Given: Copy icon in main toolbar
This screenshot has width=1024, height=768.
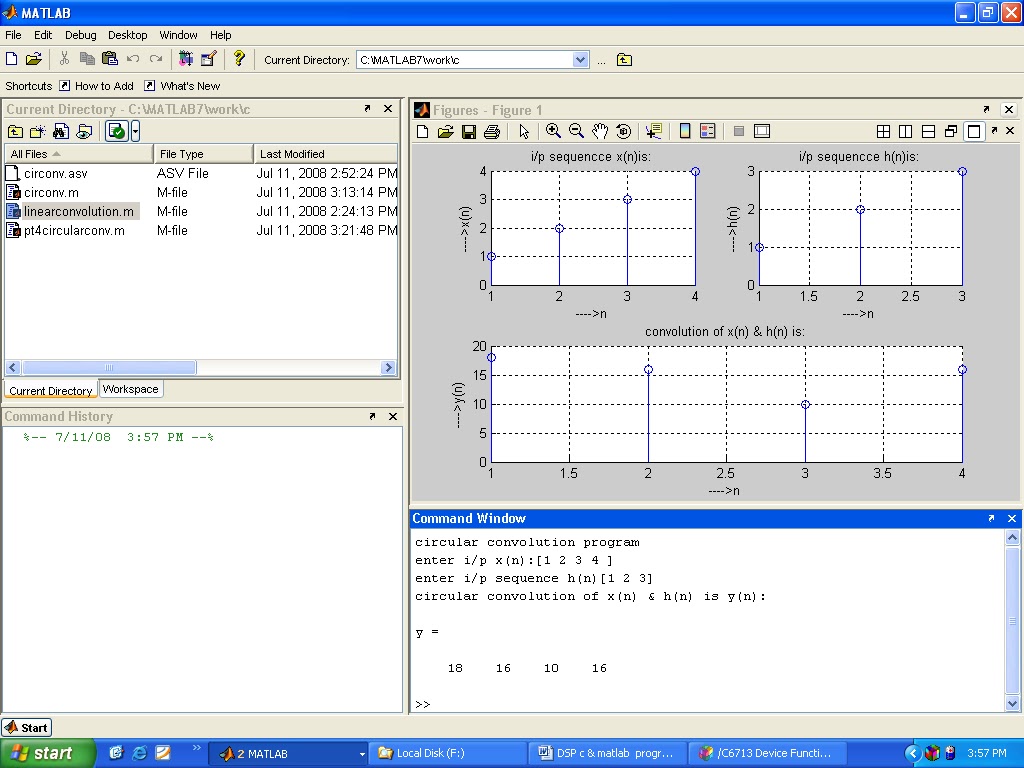Looking at the screenshot, I should pyautogui.click(x=87, y=59).
